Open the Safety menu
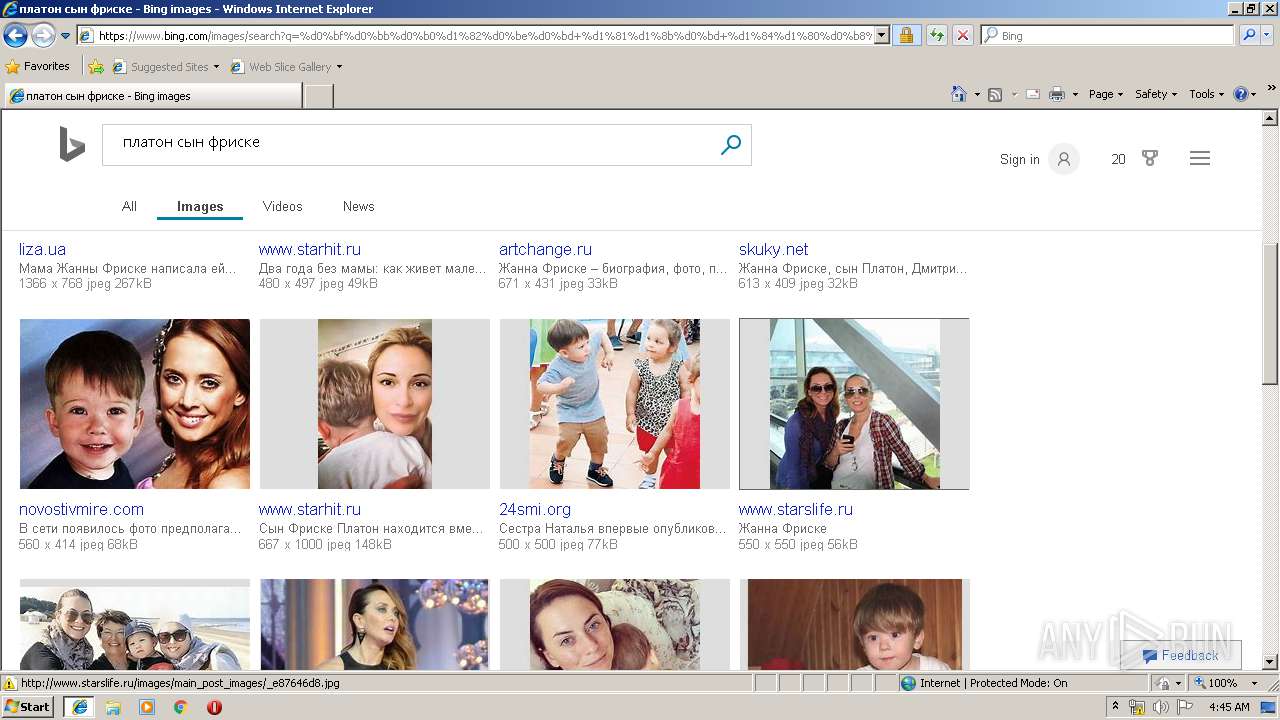This screenshot has height=720, width=1280. 1156,94
